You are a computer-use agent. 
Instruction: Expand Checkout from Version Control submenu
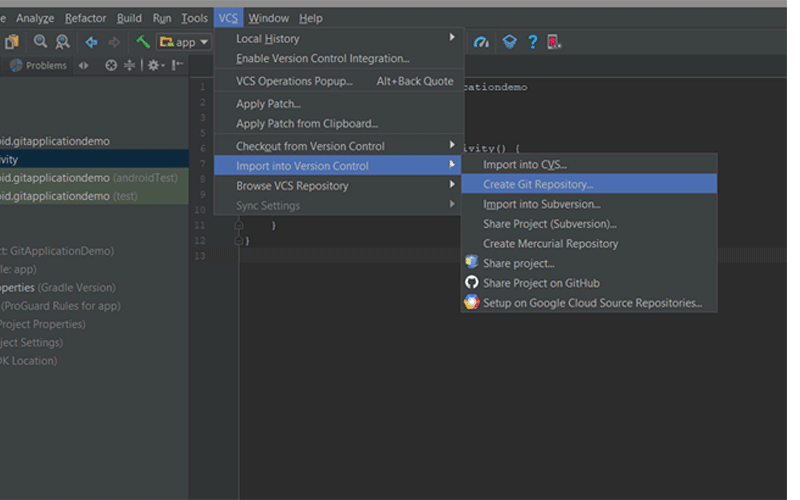click(x=339, y=146)
